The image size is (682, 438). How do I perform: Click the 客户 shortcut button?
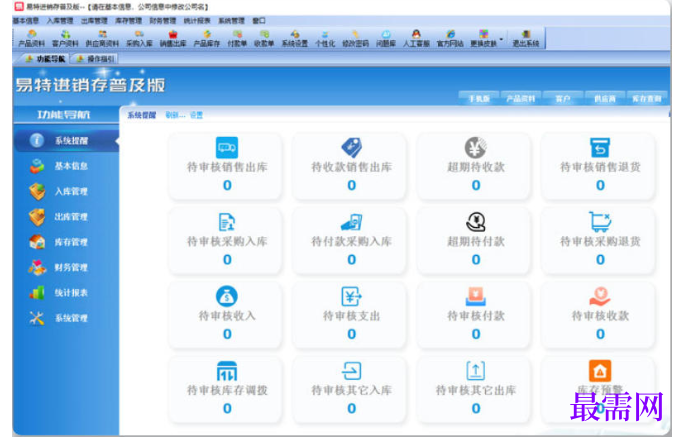(563, 99)
